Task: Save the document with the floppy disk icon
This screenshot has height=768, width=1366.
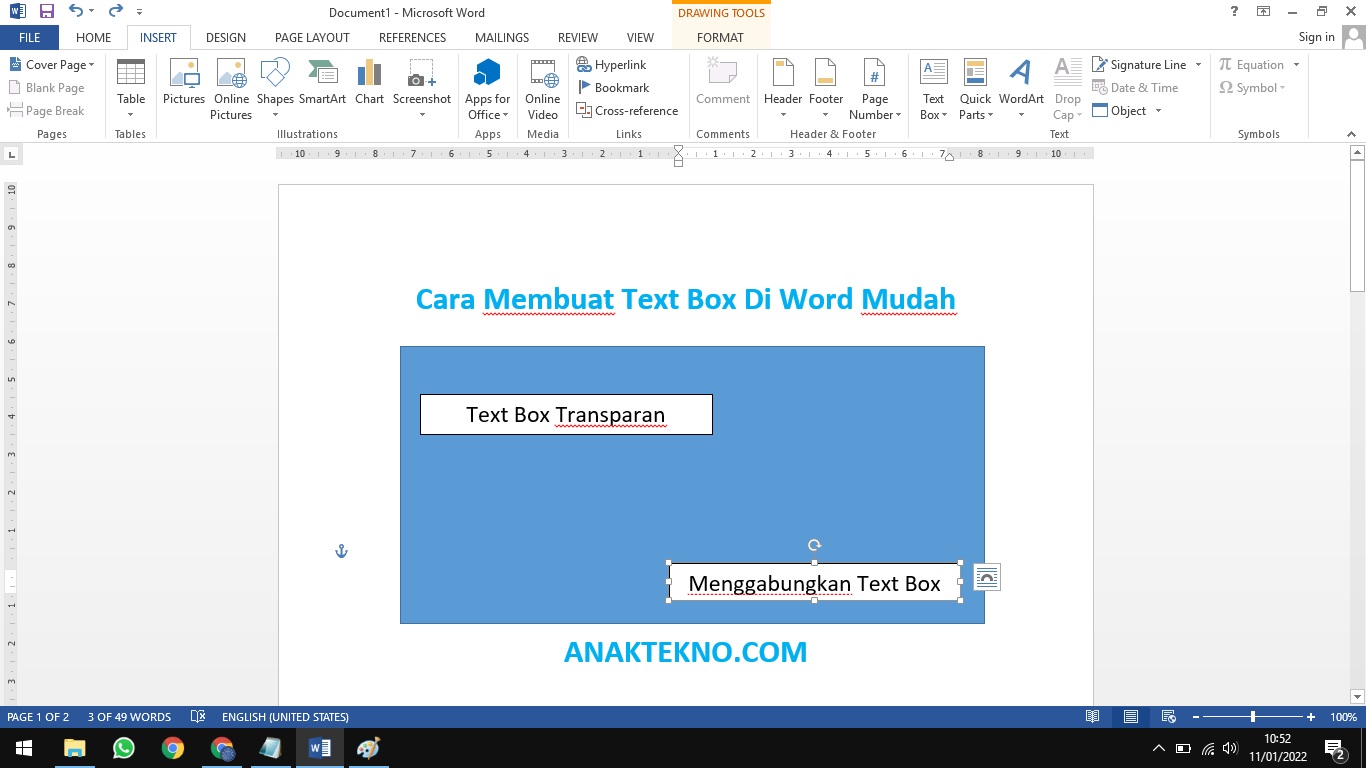Action: 47,12
